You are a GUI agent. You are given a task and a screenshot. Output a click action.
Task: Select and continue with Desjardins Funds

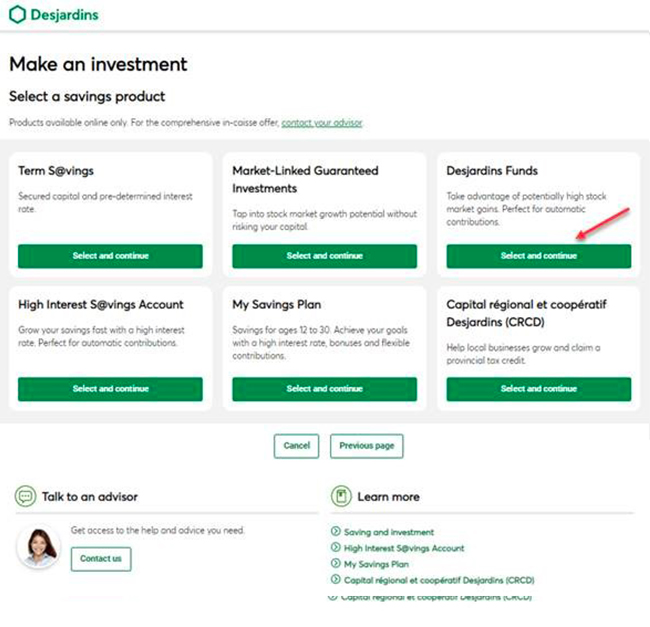pos(538,256)
